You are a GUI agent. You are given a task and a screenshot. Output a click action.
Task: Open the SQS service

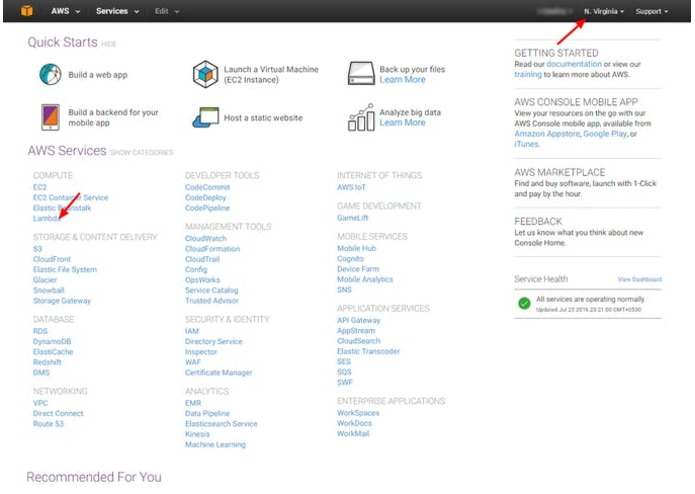(344, 372)
